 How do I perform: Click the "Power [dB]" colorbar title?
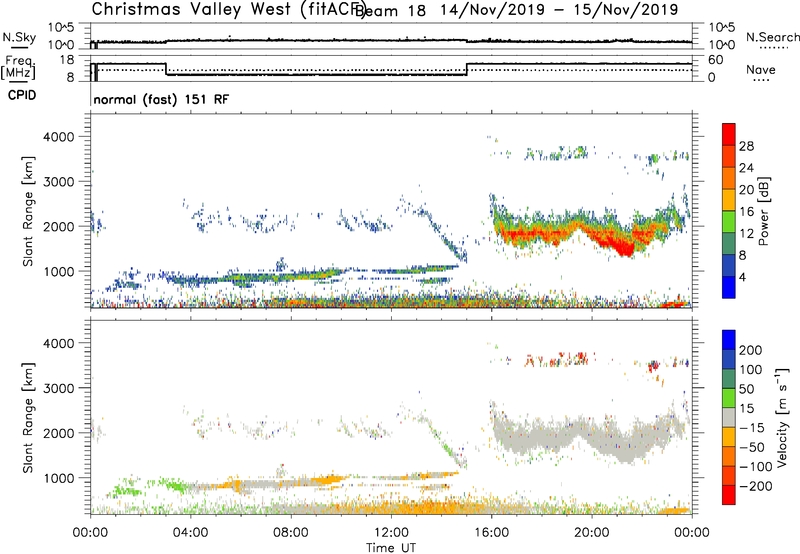(764, 211)
